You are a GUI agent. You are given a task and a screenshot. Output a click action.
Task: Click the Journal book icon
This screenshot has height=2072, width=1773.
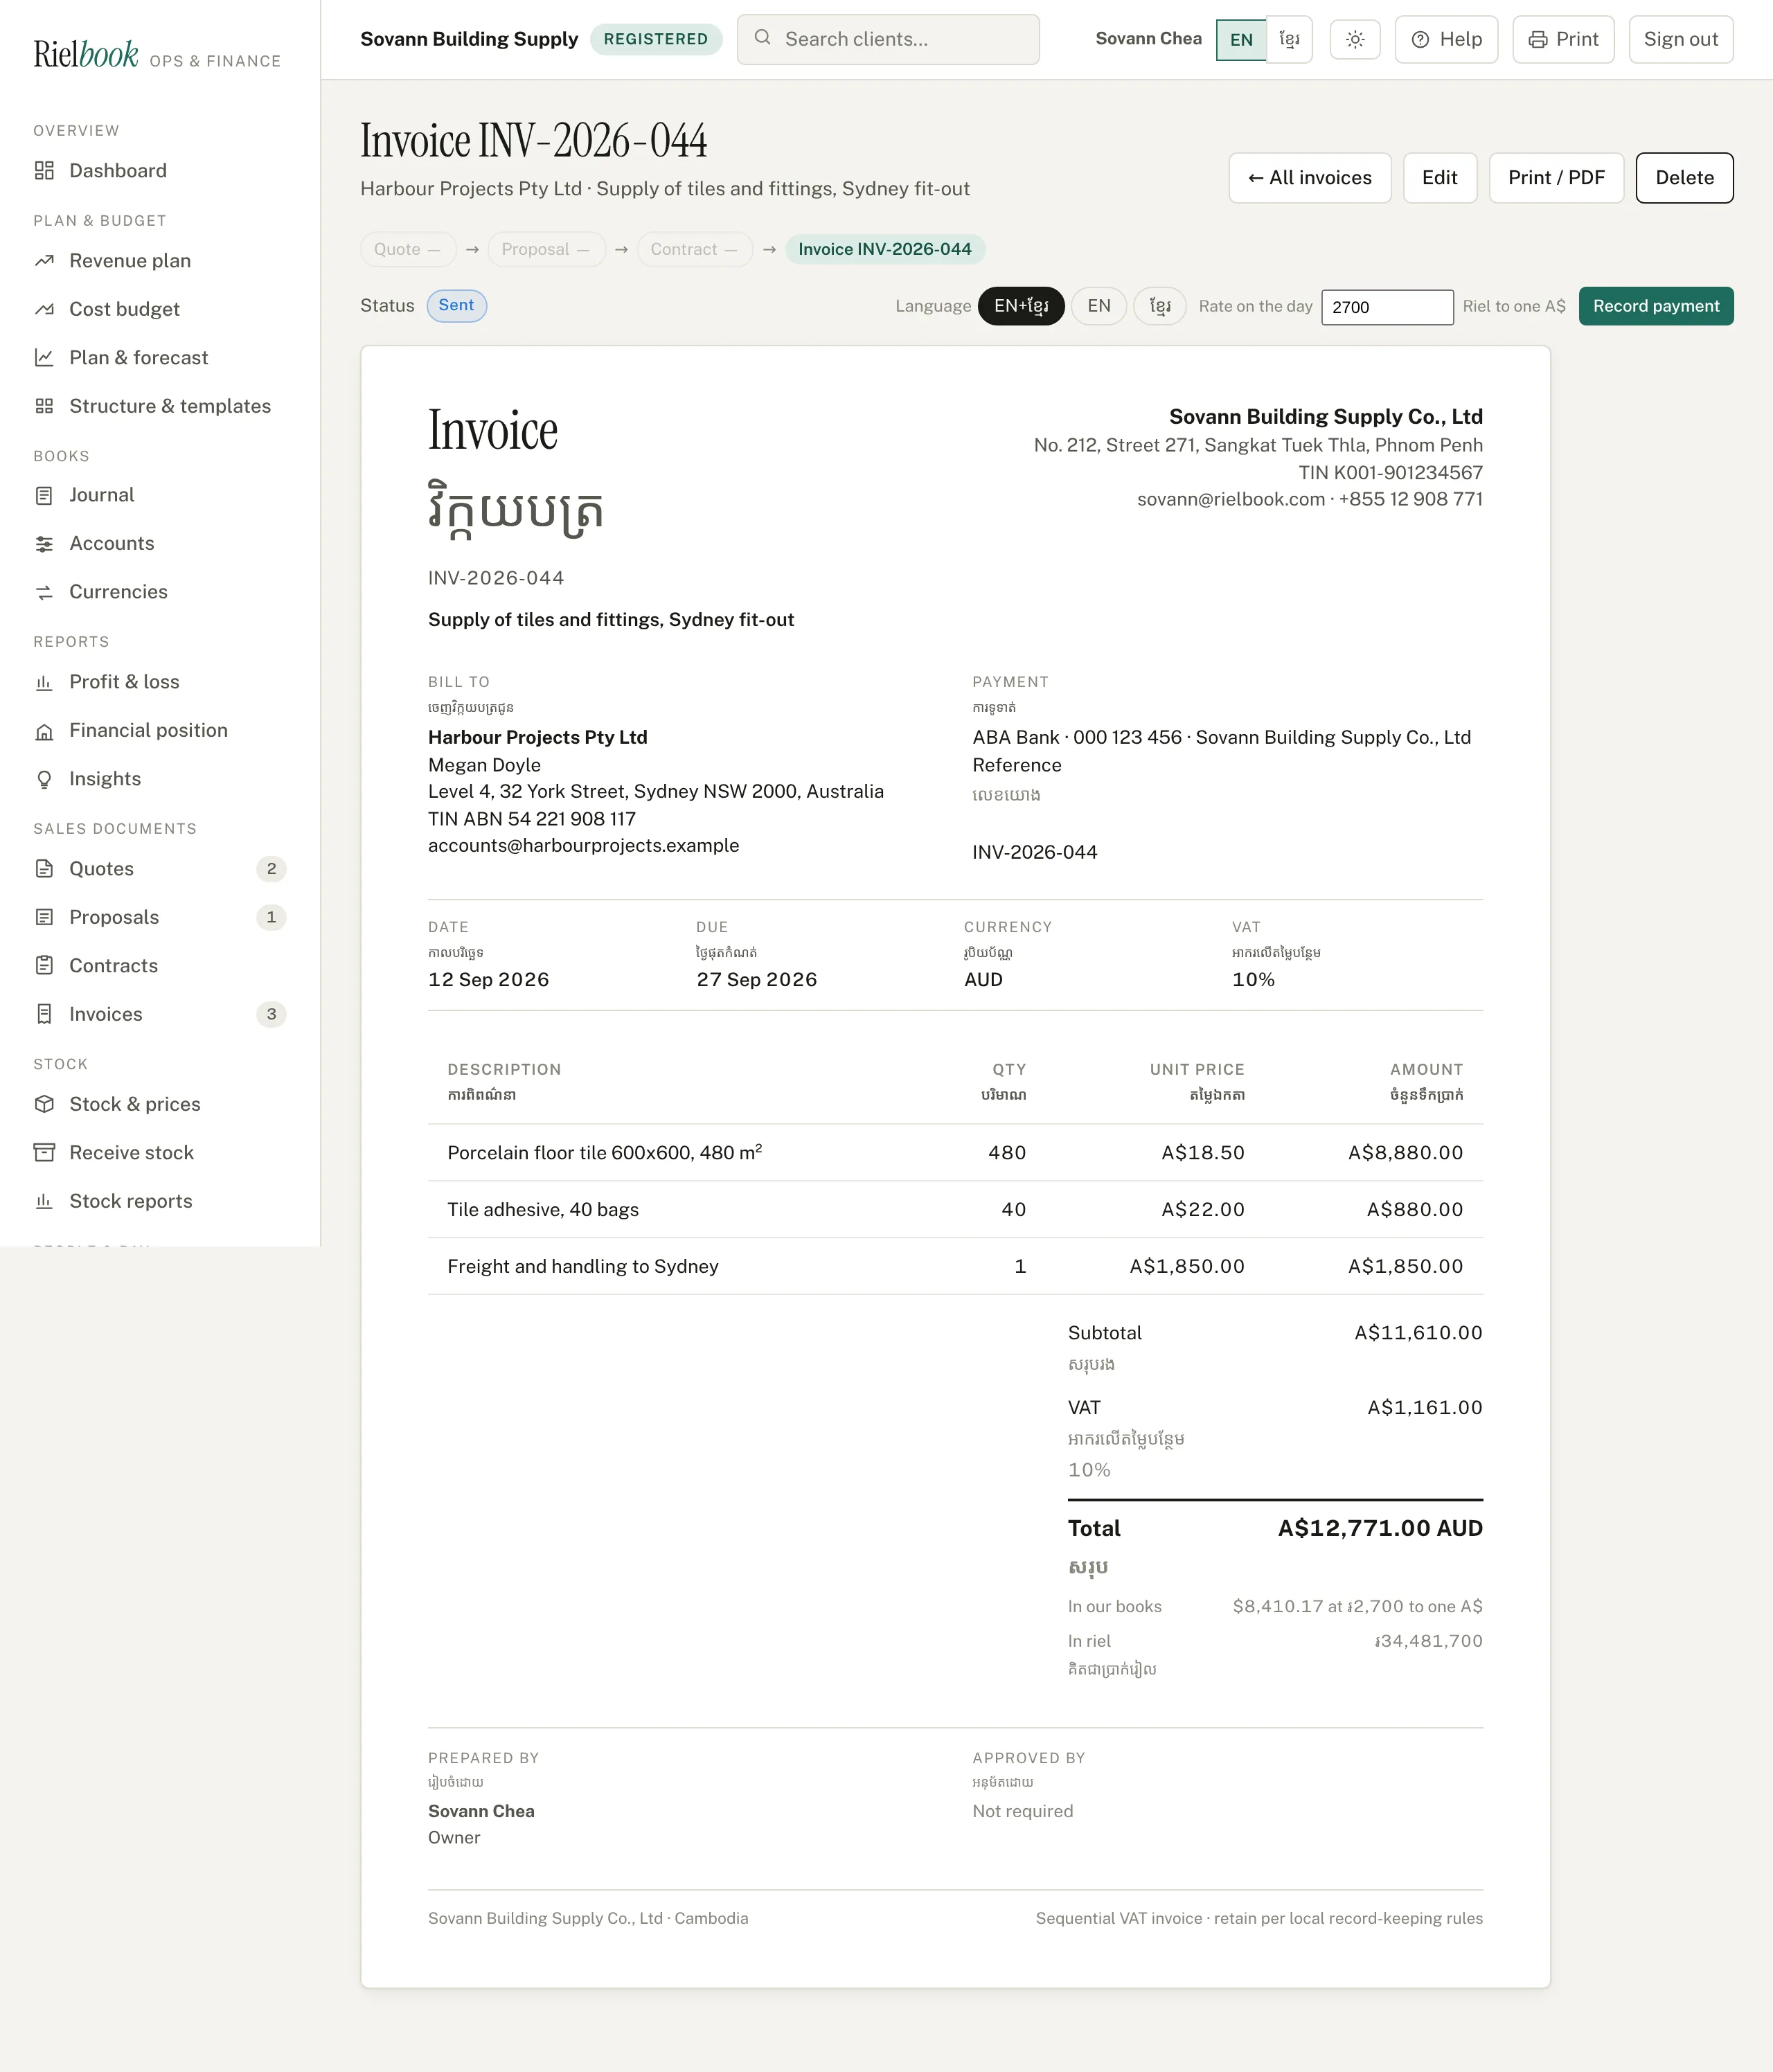tap(44, 495)
